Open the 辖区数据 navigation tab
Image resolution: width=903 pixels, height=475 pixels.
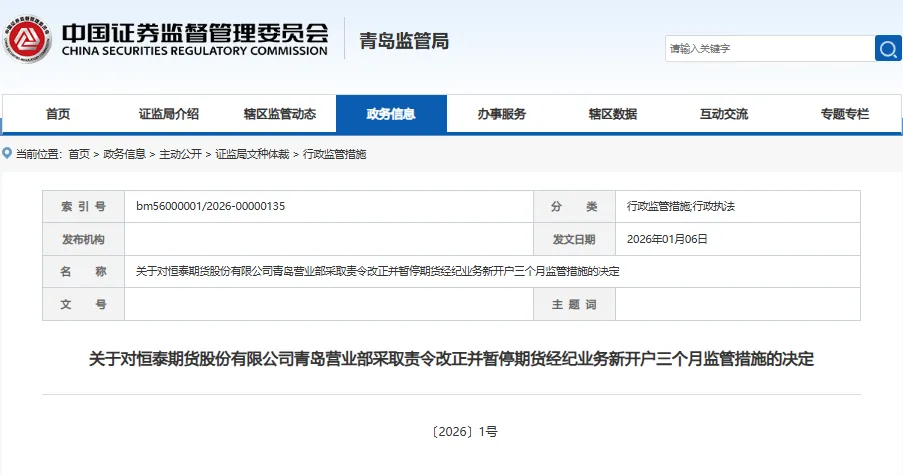613,114
